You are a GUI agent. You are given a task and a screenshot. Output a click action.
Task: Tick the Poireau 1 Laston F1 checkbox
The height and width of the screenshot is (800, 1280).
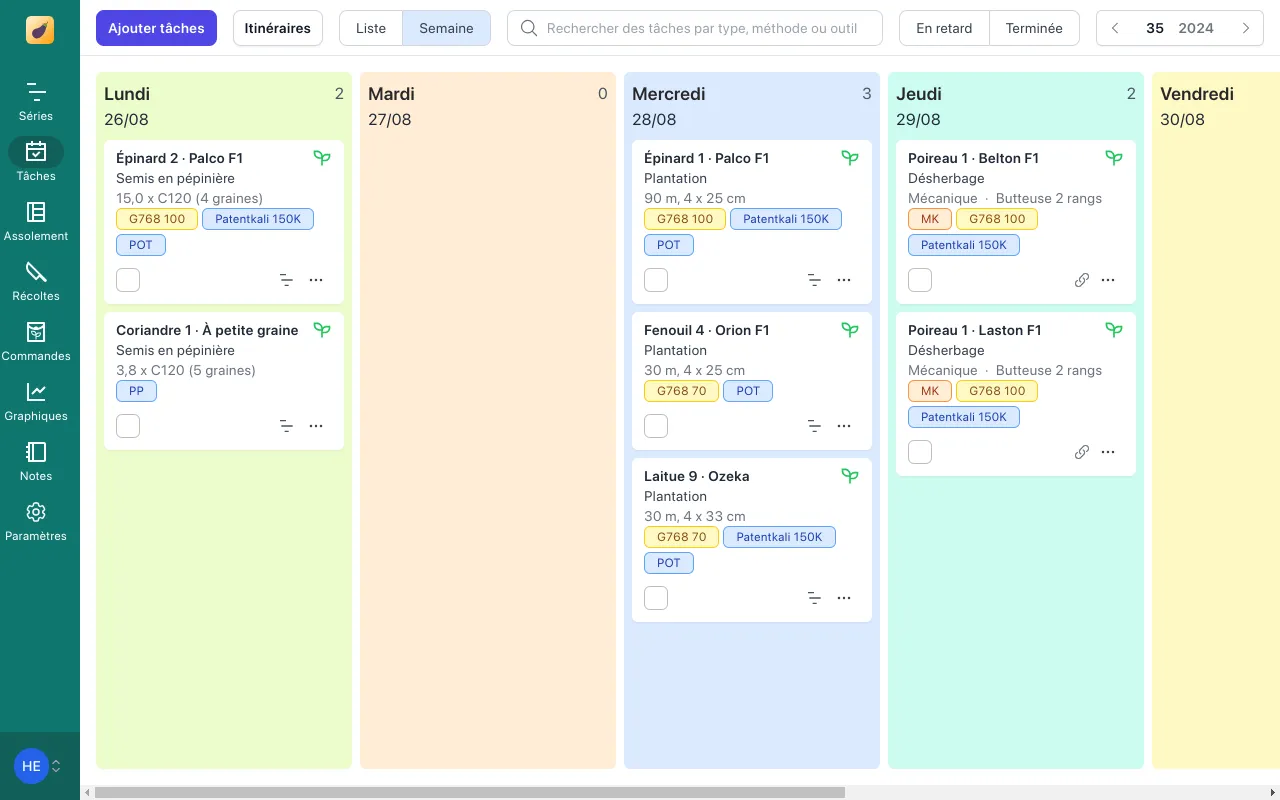tap(920, 452)
